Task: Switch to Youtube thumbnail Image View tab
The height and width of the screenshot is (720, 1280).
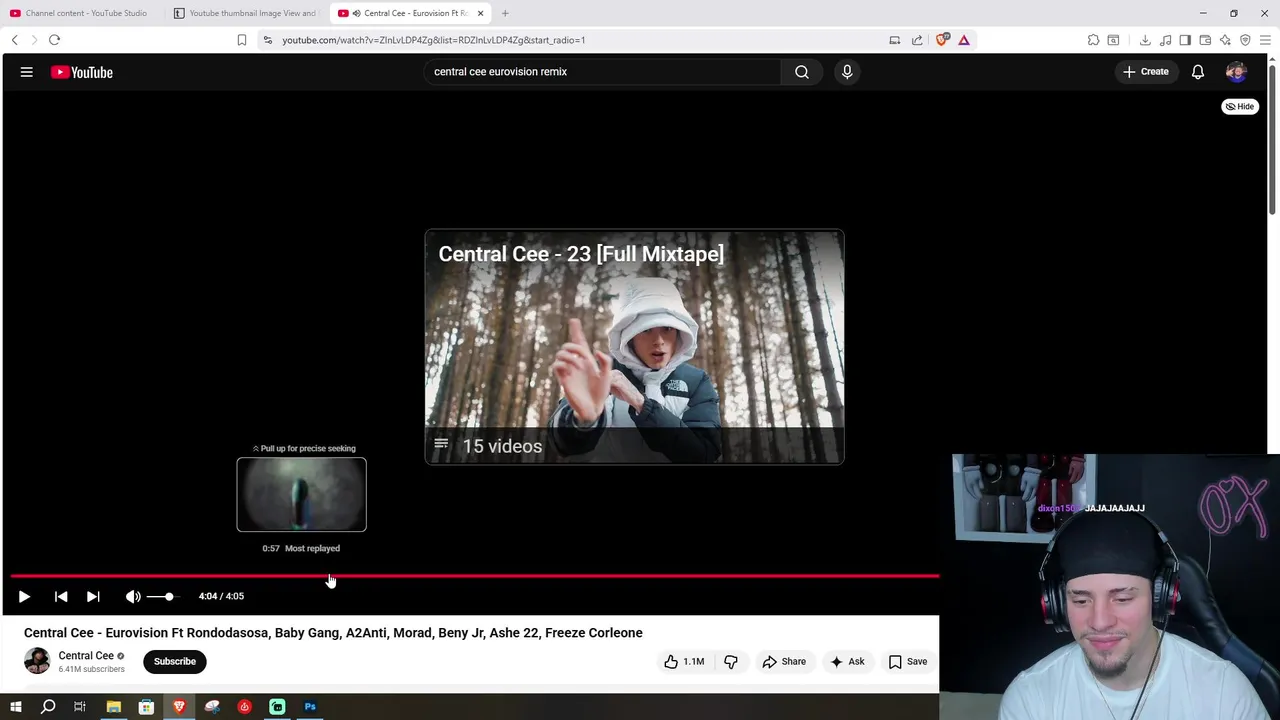Action: (245, 13)
